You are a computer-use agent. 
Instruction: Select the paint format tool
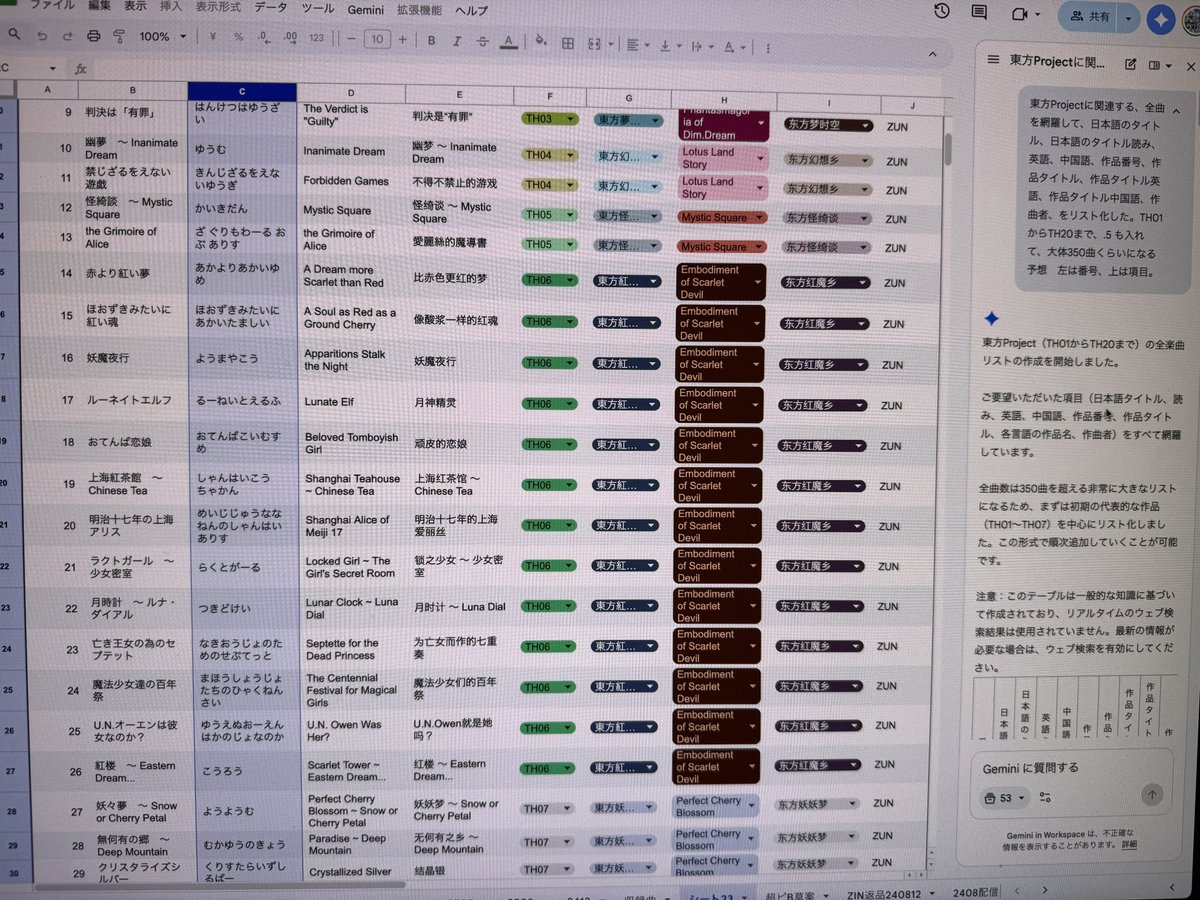pyautogui.click(x=118, y=37)
